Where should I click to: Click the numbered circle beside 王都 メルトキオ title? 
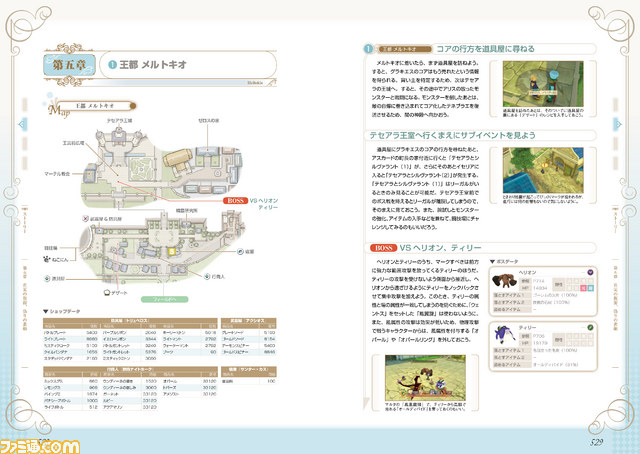pyautogui.click(x=113, y=65)
